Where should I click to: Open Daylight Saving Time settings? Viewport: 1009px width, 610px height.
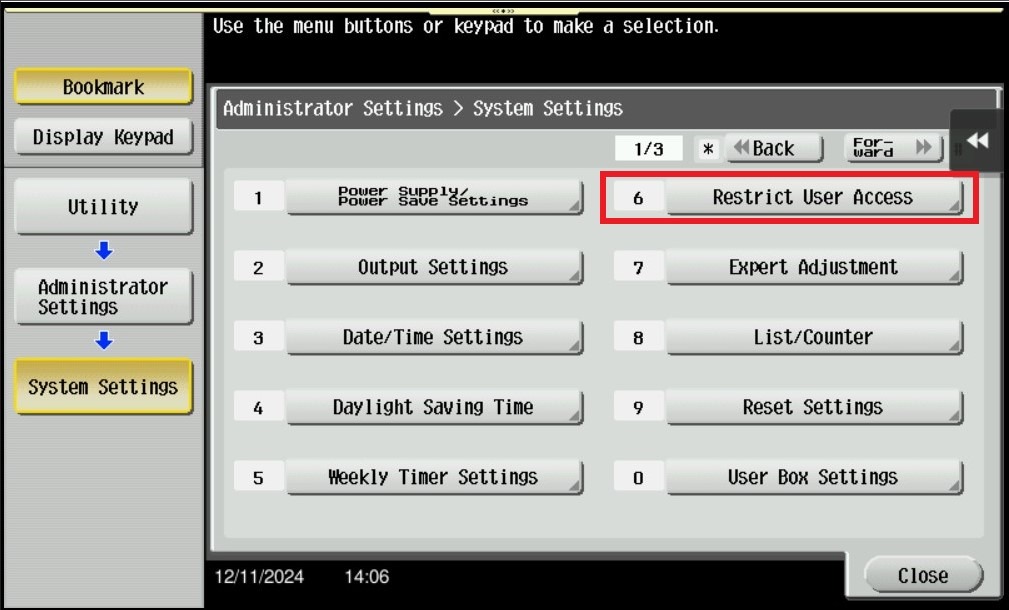tap(434, 408)
